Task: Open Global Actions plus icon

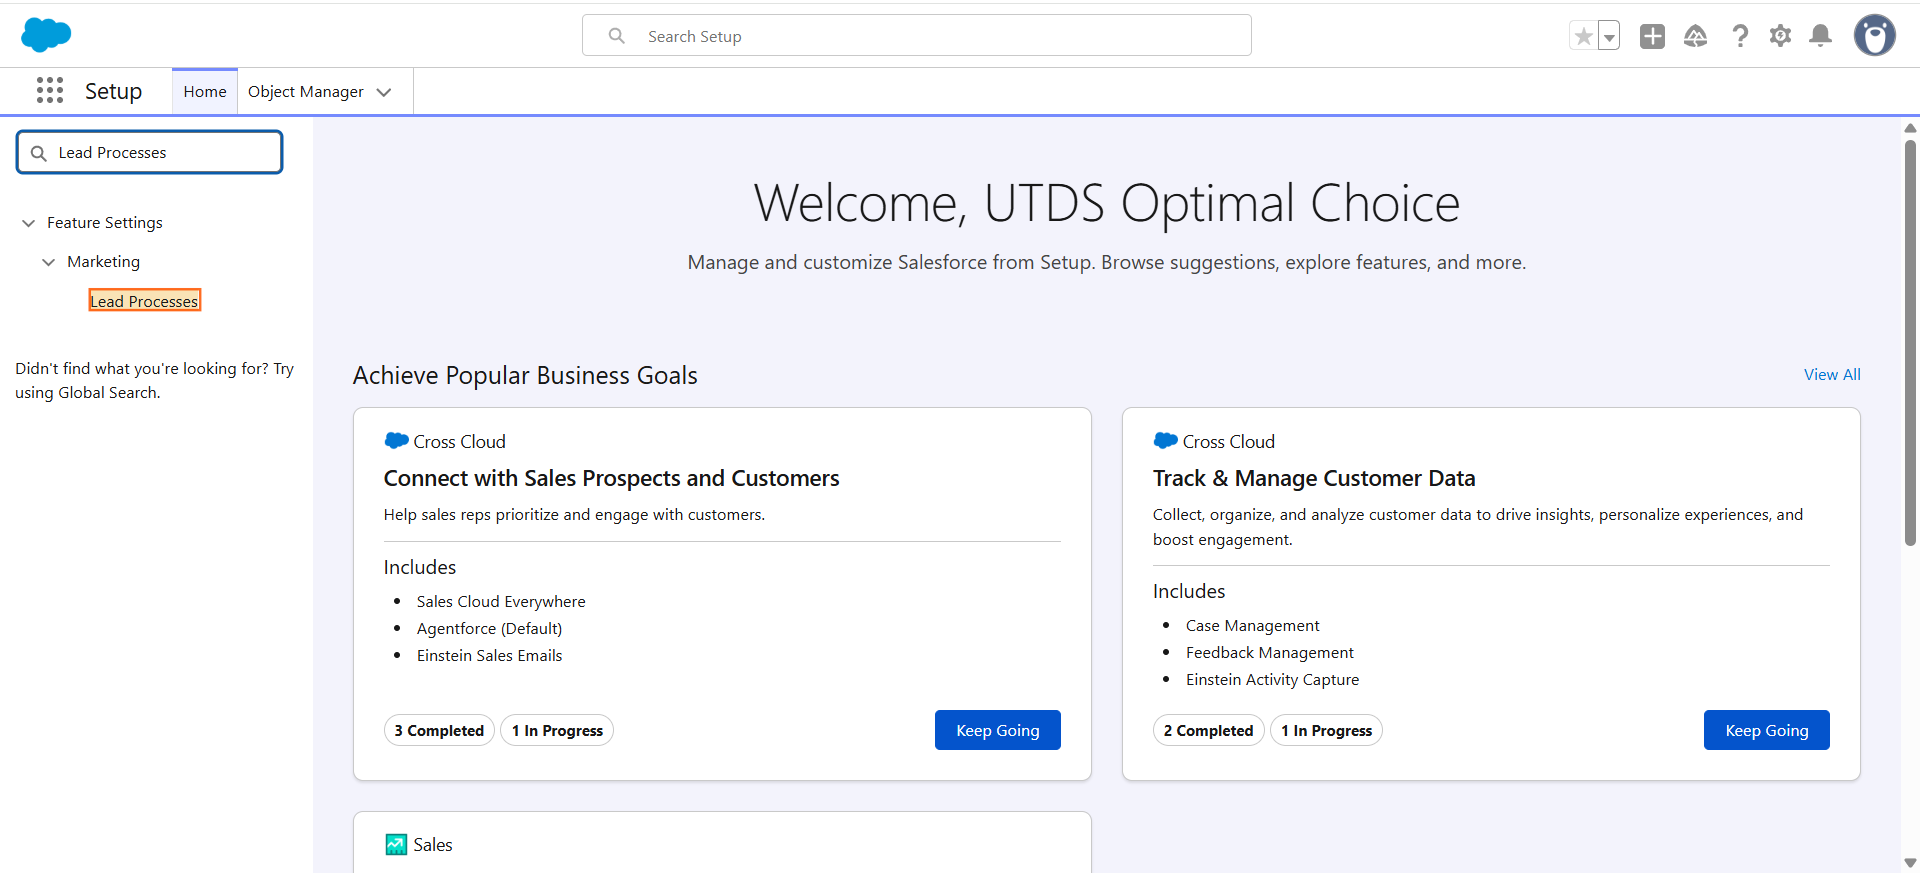Action: pyautogui.click(x=1652, y=36)
